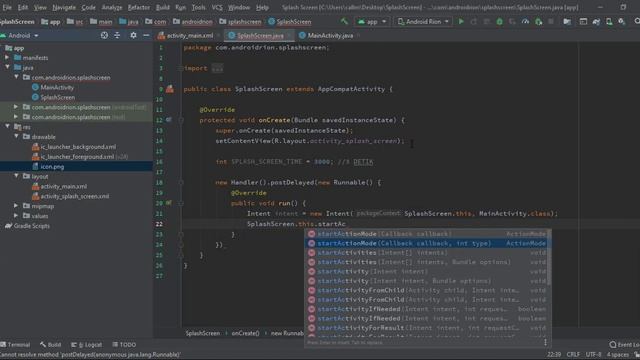
Task: Click 4 spaces indent in status bar
Action: [618, 354]
